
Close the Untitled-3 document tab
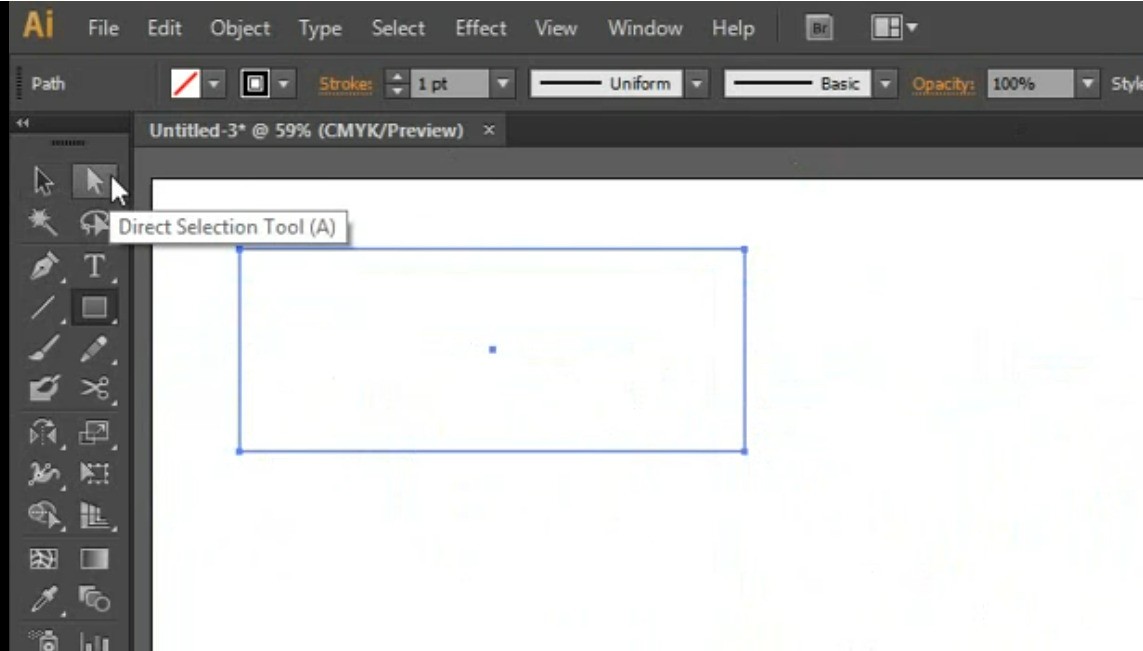[x=489, y=130]
